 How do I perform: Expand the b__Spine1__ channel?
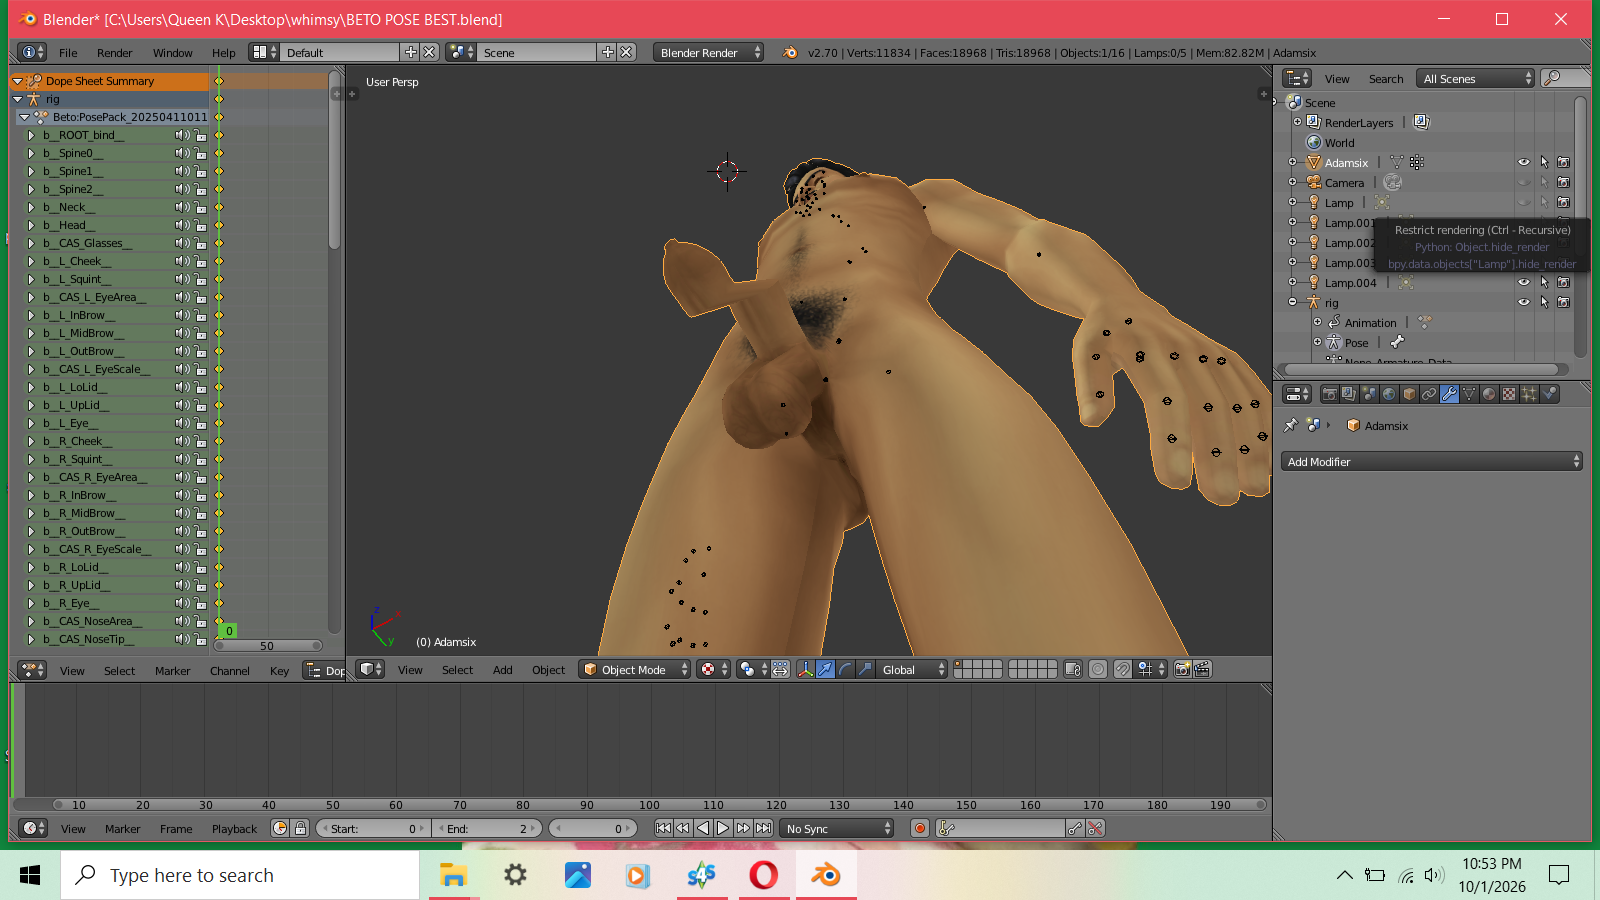pyautogui.click(x=31, y=171)
